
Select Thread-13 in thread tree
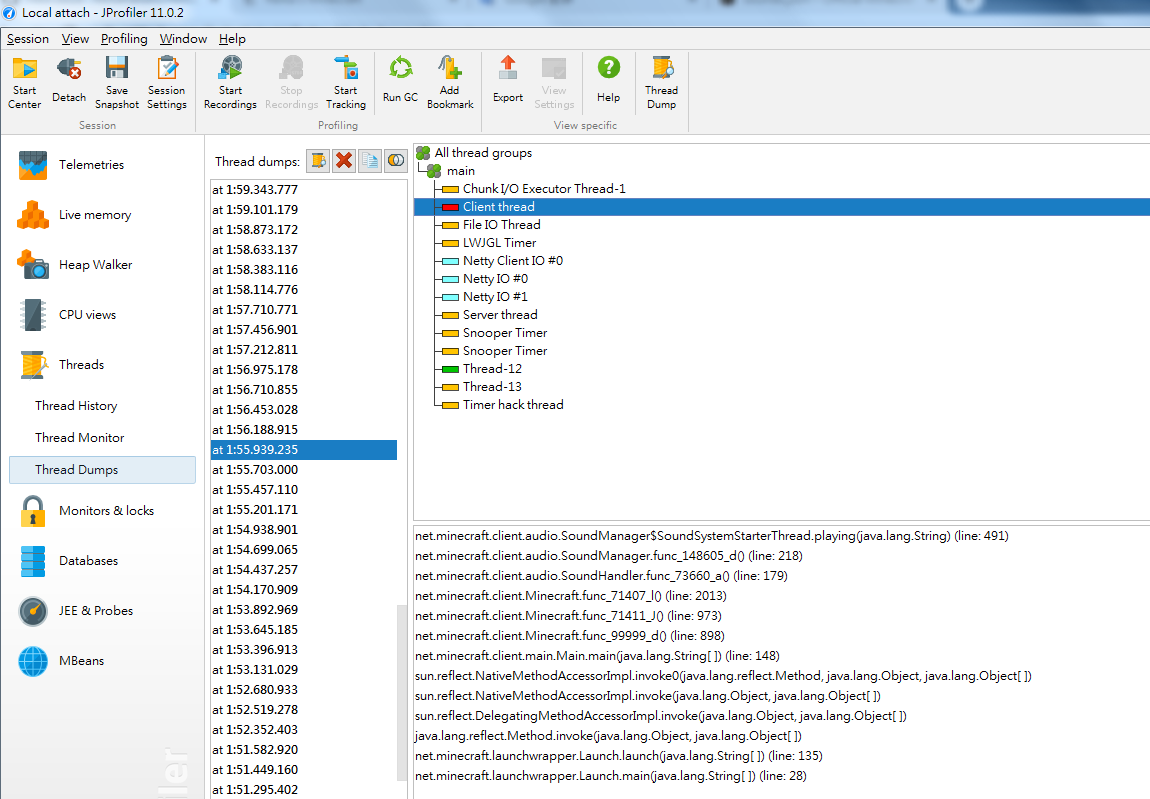[492, 387]
